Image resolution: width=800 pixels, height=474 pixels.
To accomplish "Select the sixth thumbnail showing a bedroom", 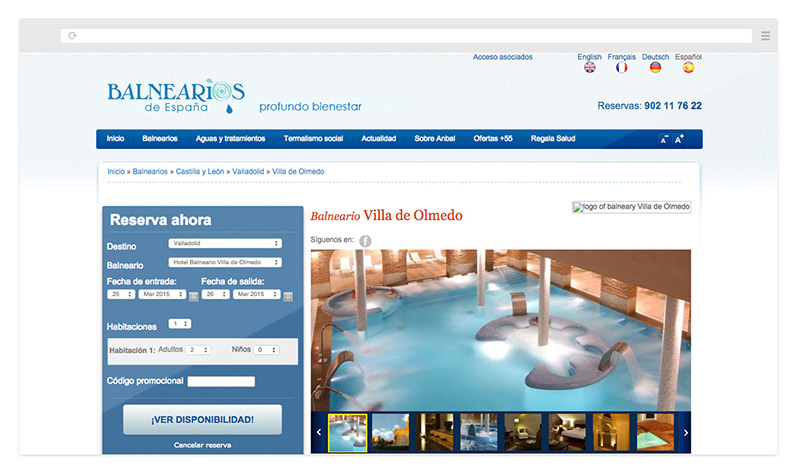I will pyautogui.click(x=567, y=433).
